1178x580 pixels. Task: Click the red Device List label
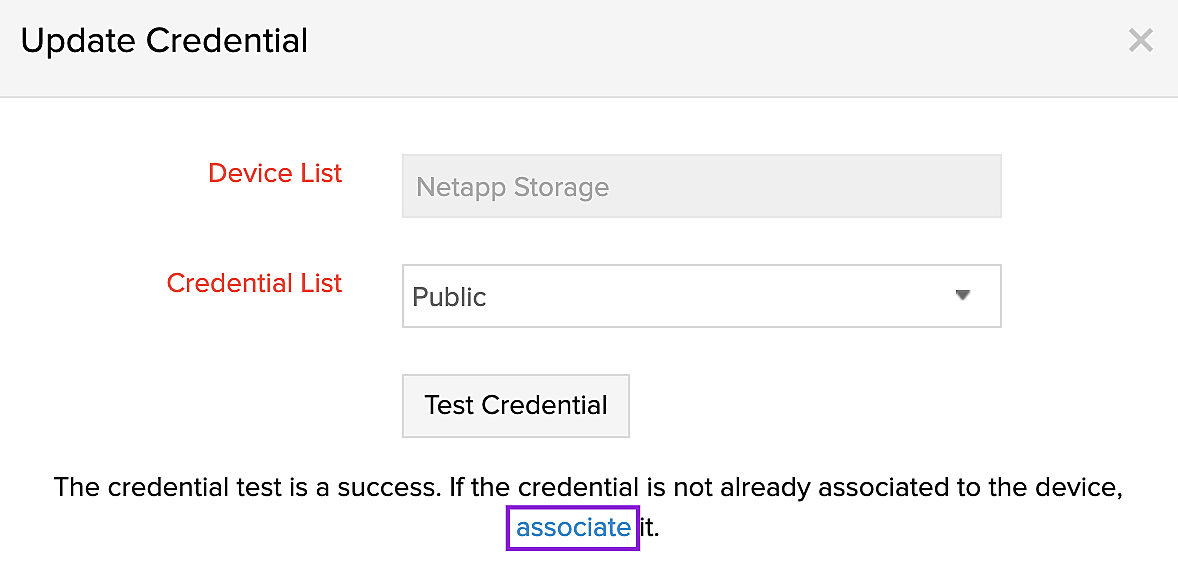[275, 173]
